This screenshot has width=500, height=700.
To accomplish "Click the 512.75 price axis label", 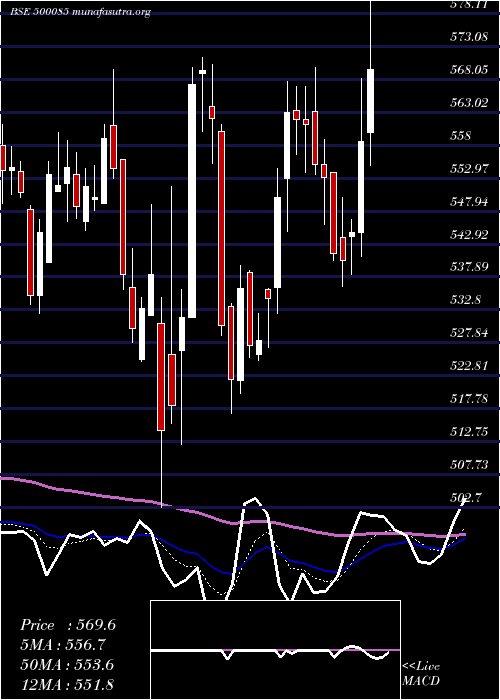I will 469,432.
